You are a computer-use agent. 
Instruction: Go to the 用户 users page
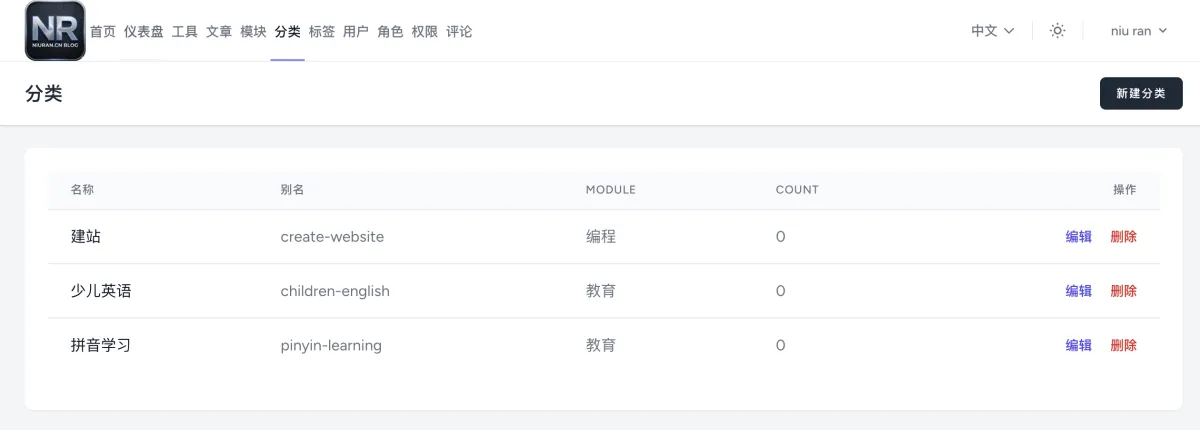point(356,31)
